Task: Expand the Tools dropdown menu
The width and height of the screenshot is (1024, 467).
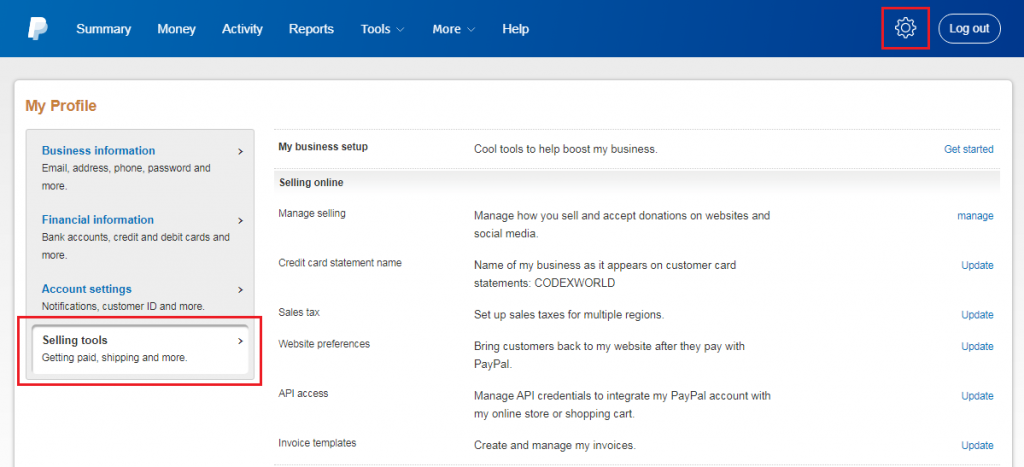Action: (382, 29)
